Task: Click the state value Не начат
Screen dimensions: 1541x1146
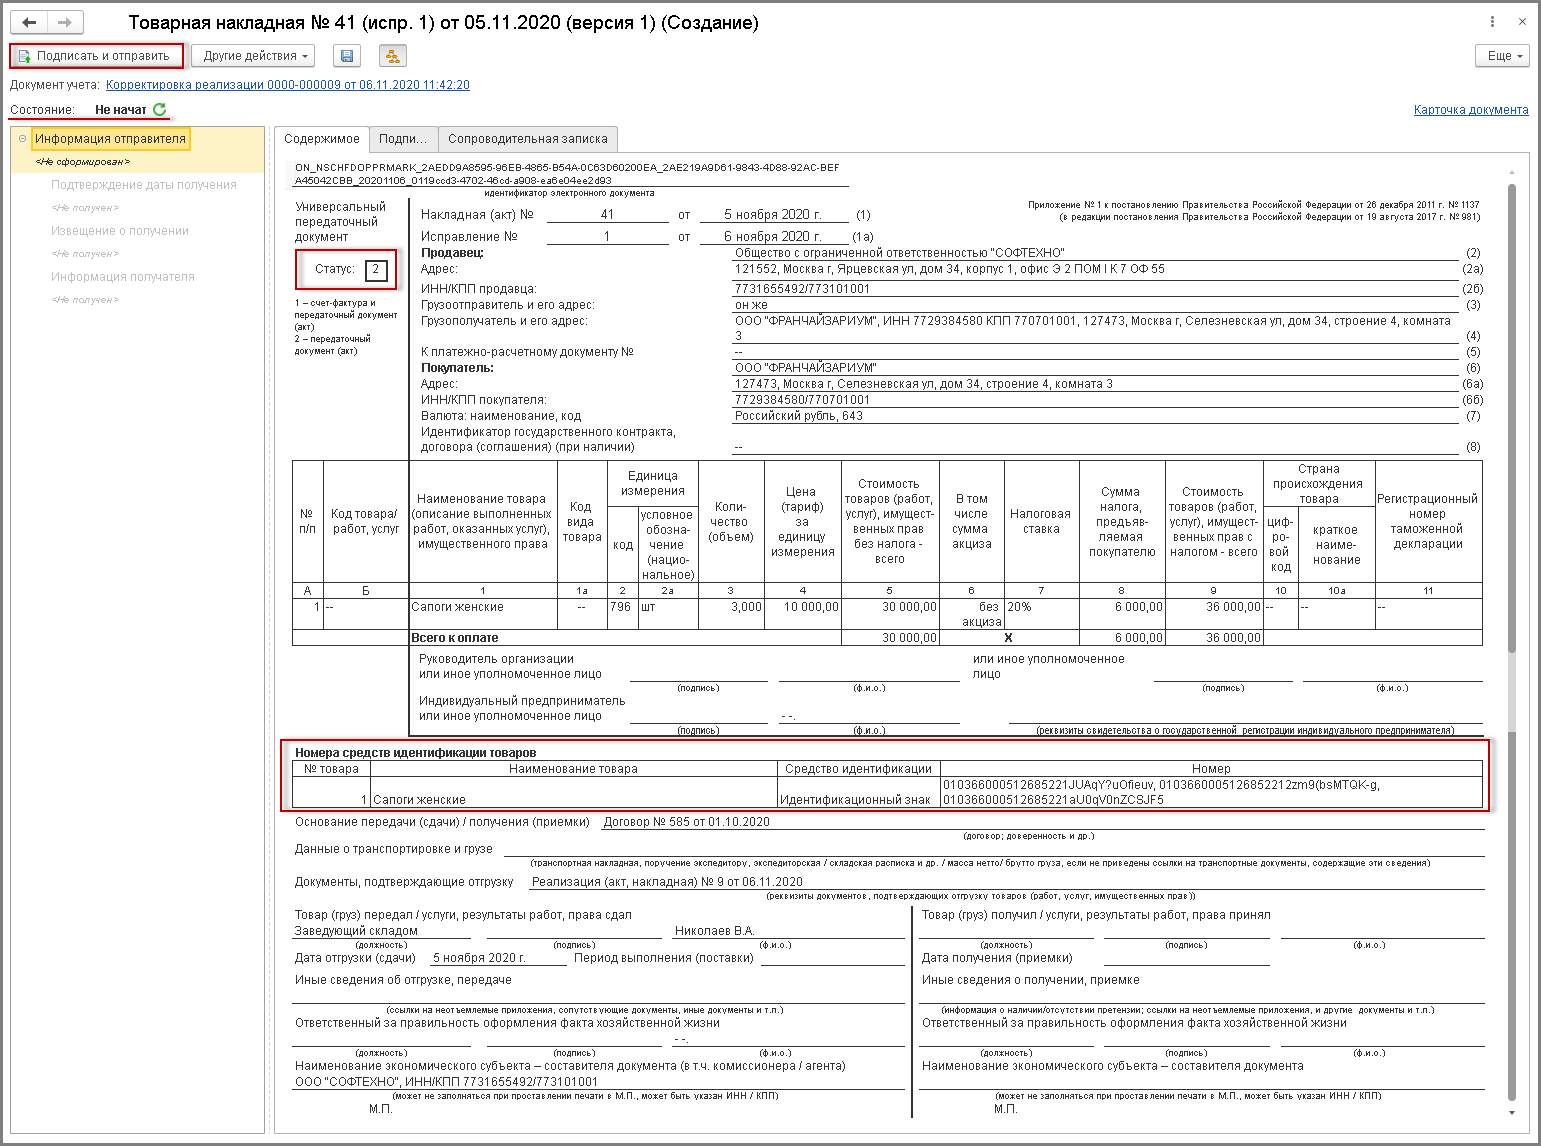Action: click(121, 110)
